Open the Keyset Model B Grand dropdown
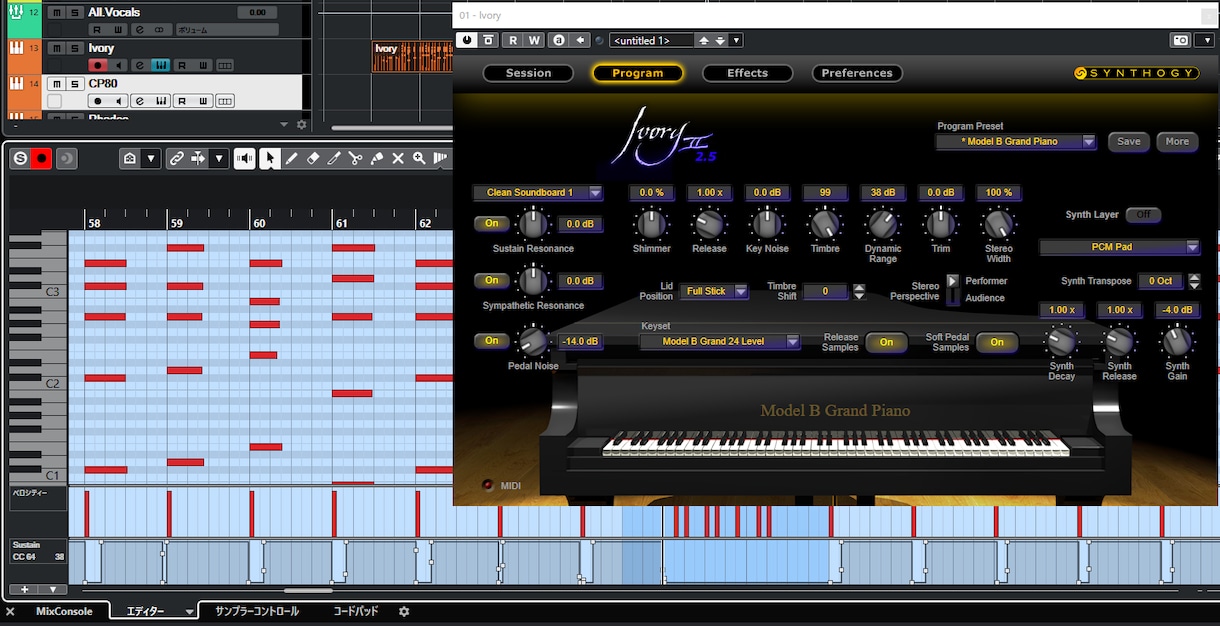 [720, 342]
